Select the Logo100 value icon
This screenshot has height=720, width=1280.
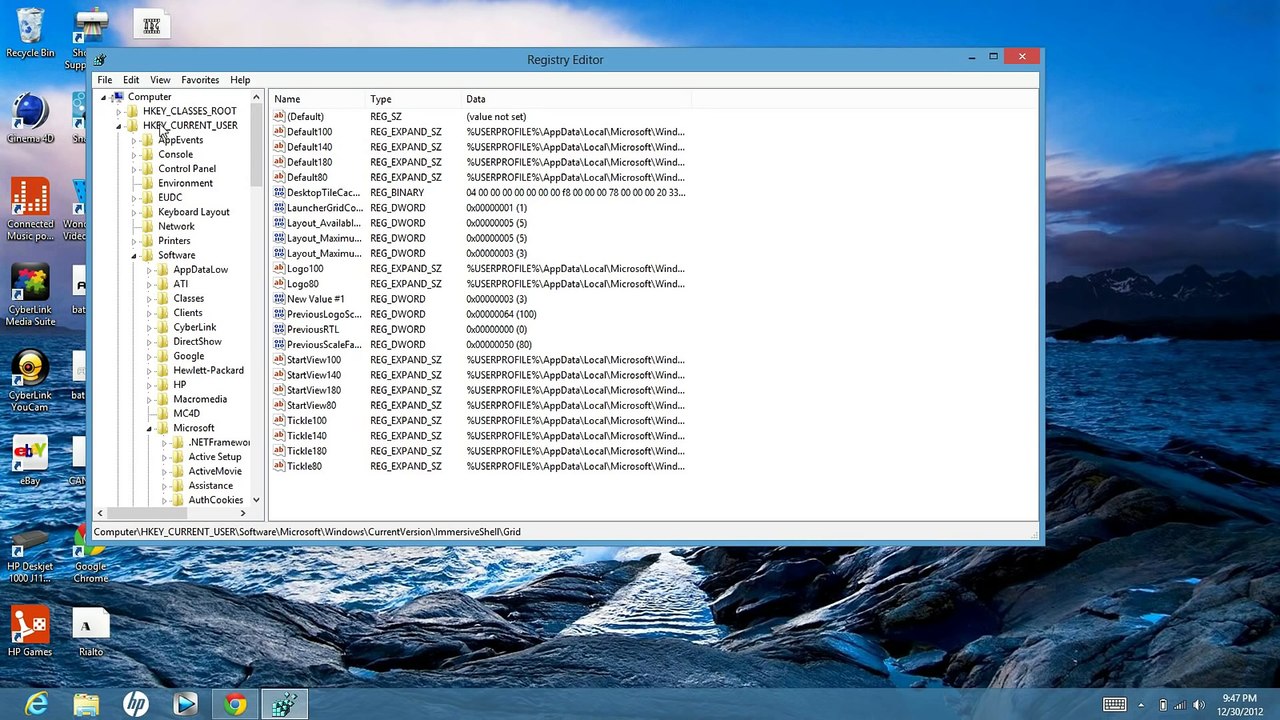coord(279,269)
